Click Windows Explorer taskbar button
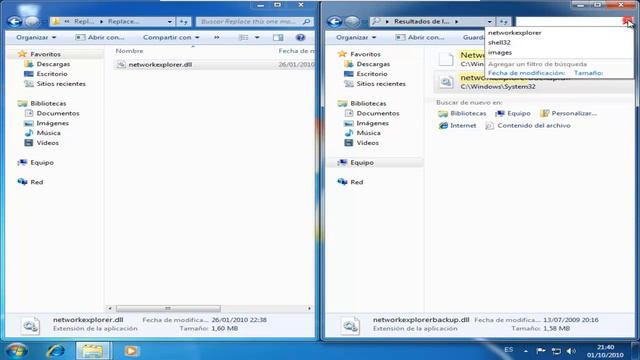Screen dimensions: 640x360 tap(93, 351)
